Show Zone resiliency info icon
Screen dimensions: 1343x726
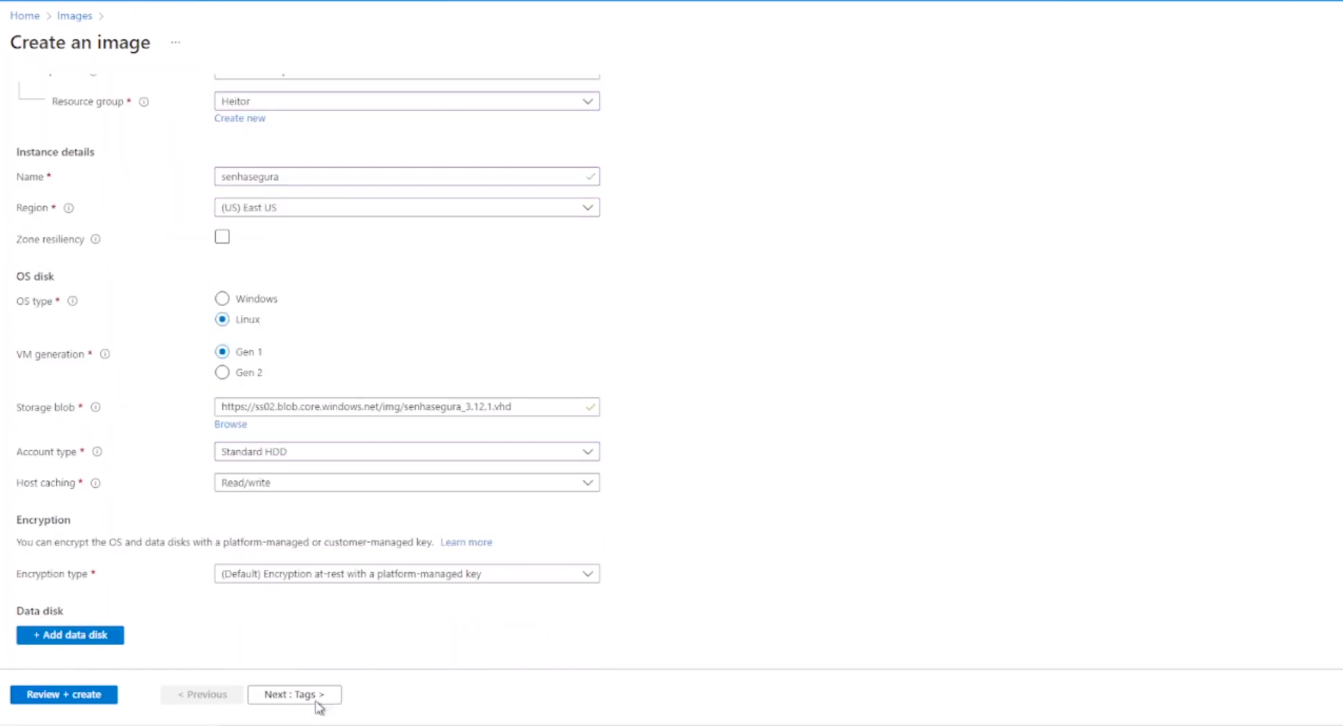pyautogui.click(x=96, y=239)
